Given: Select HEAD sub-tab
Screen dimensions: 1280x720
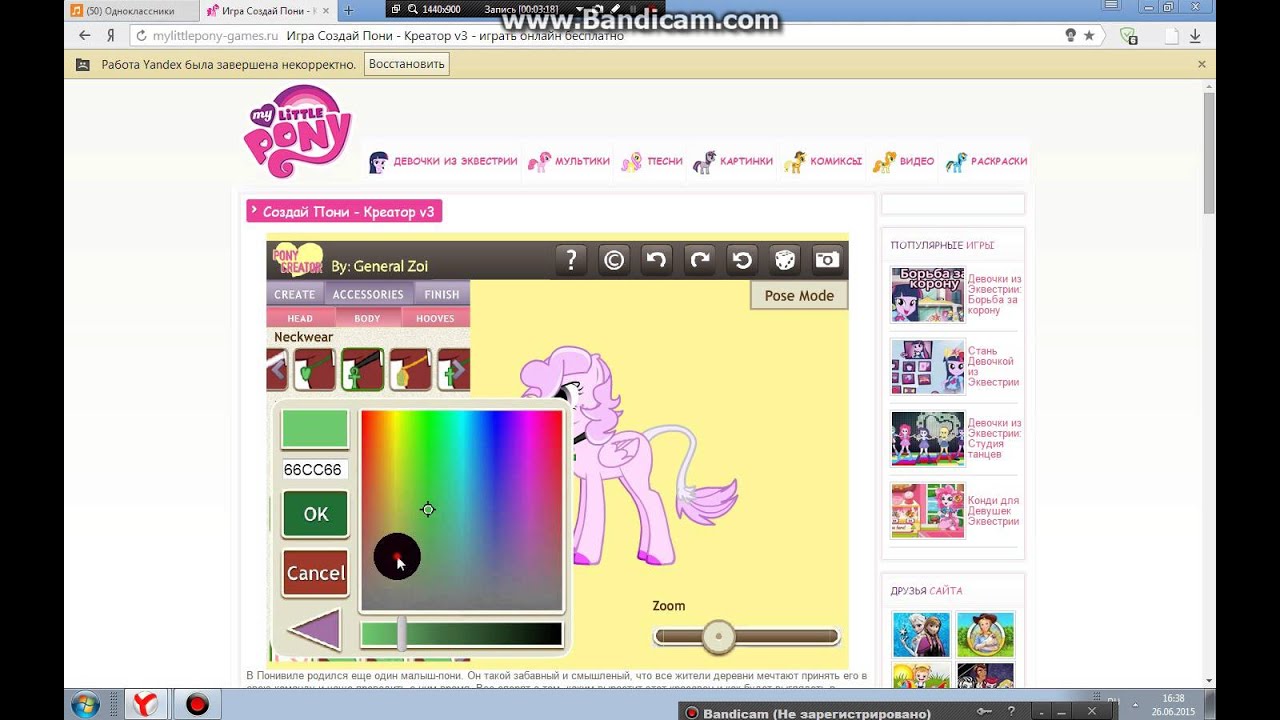Looking at the screenshot, I should click(300, 318).
